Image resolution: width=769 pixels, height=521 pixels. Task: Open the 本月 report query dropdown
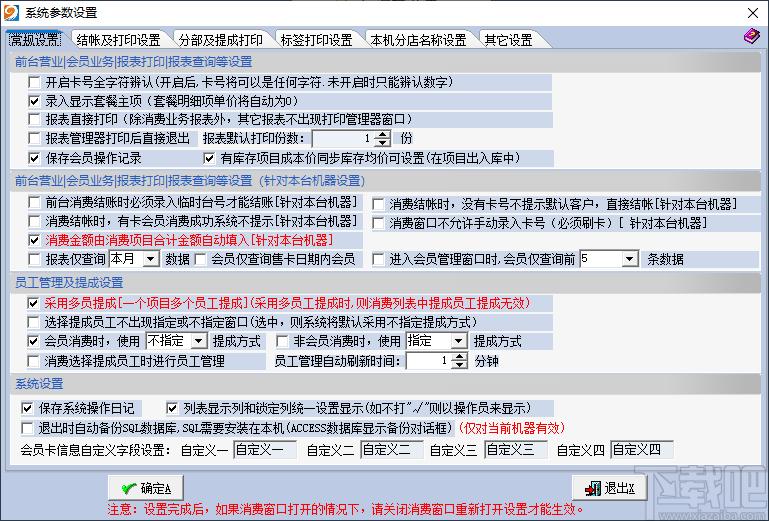tap(149, 259)
